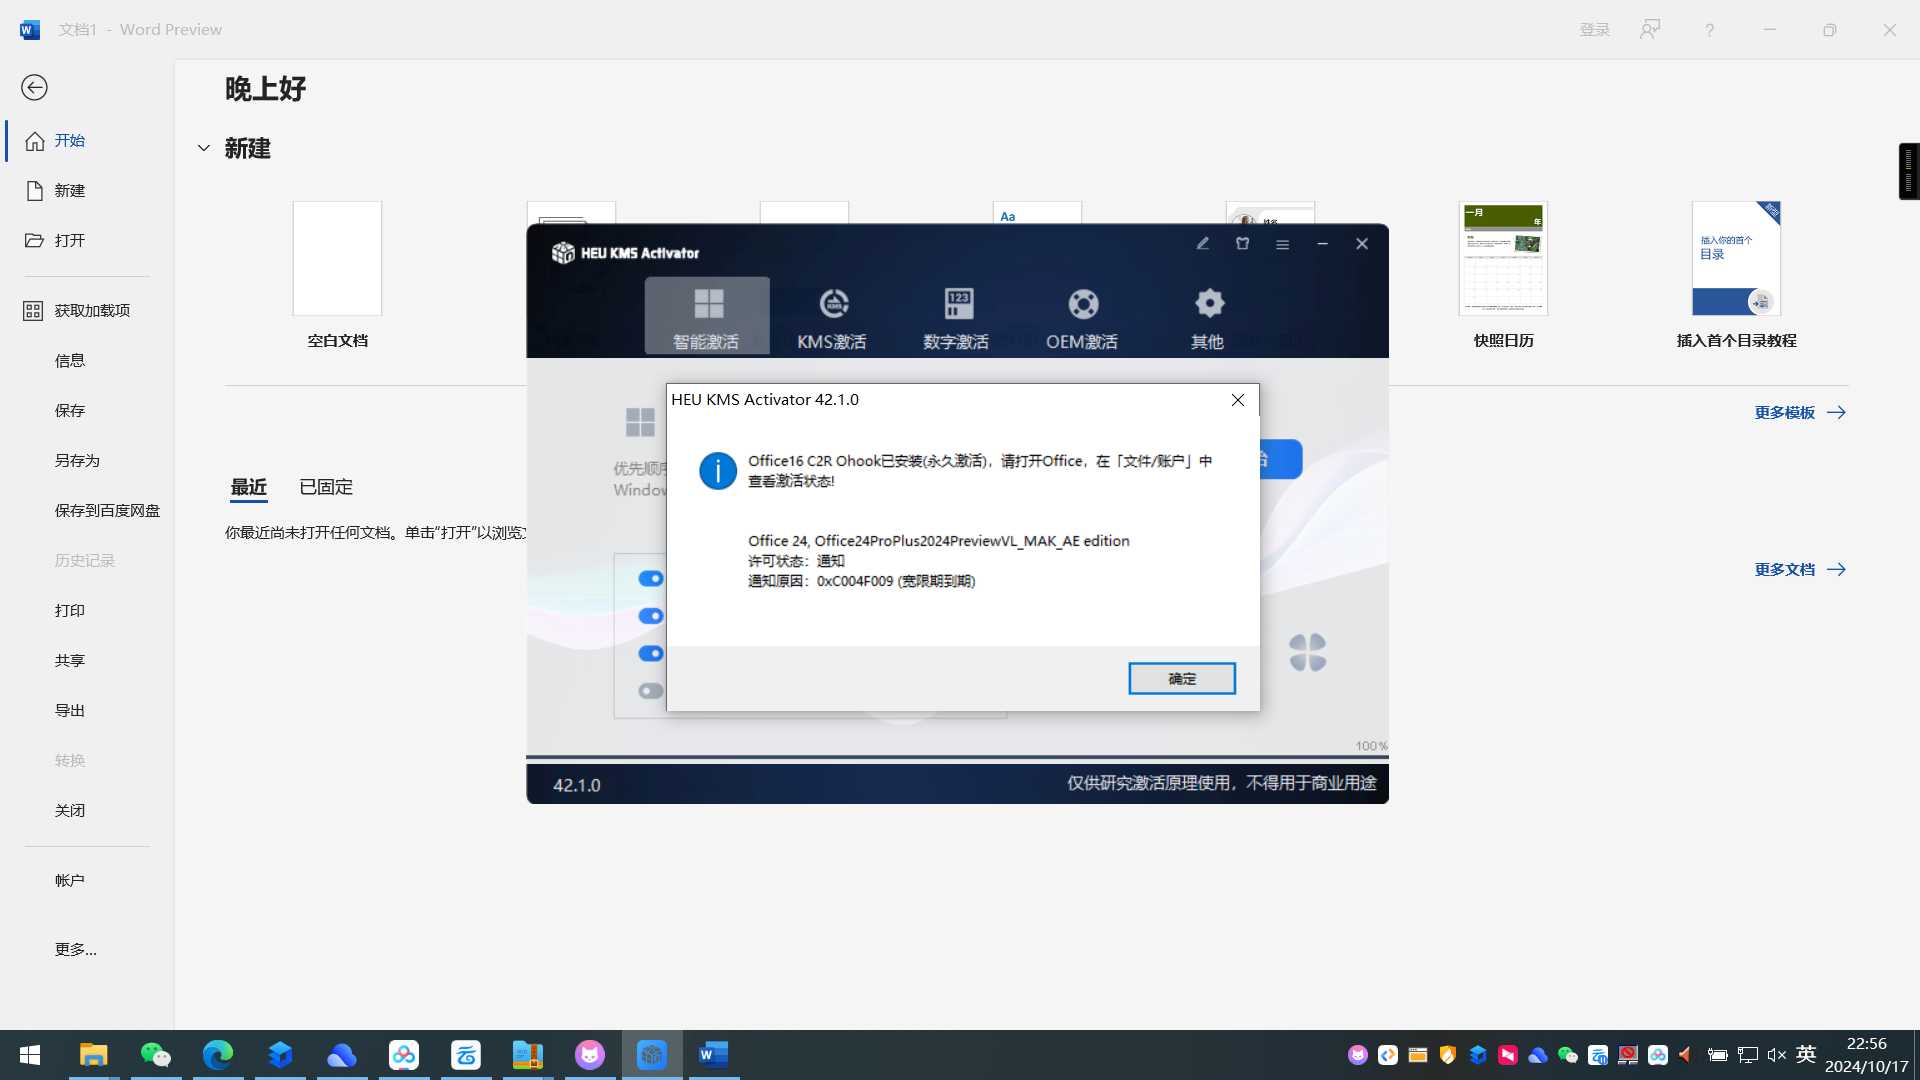Screen dimensions: 1920x1080
Task: Open the blue cloud app on the taskbar
Action: 342,1055
